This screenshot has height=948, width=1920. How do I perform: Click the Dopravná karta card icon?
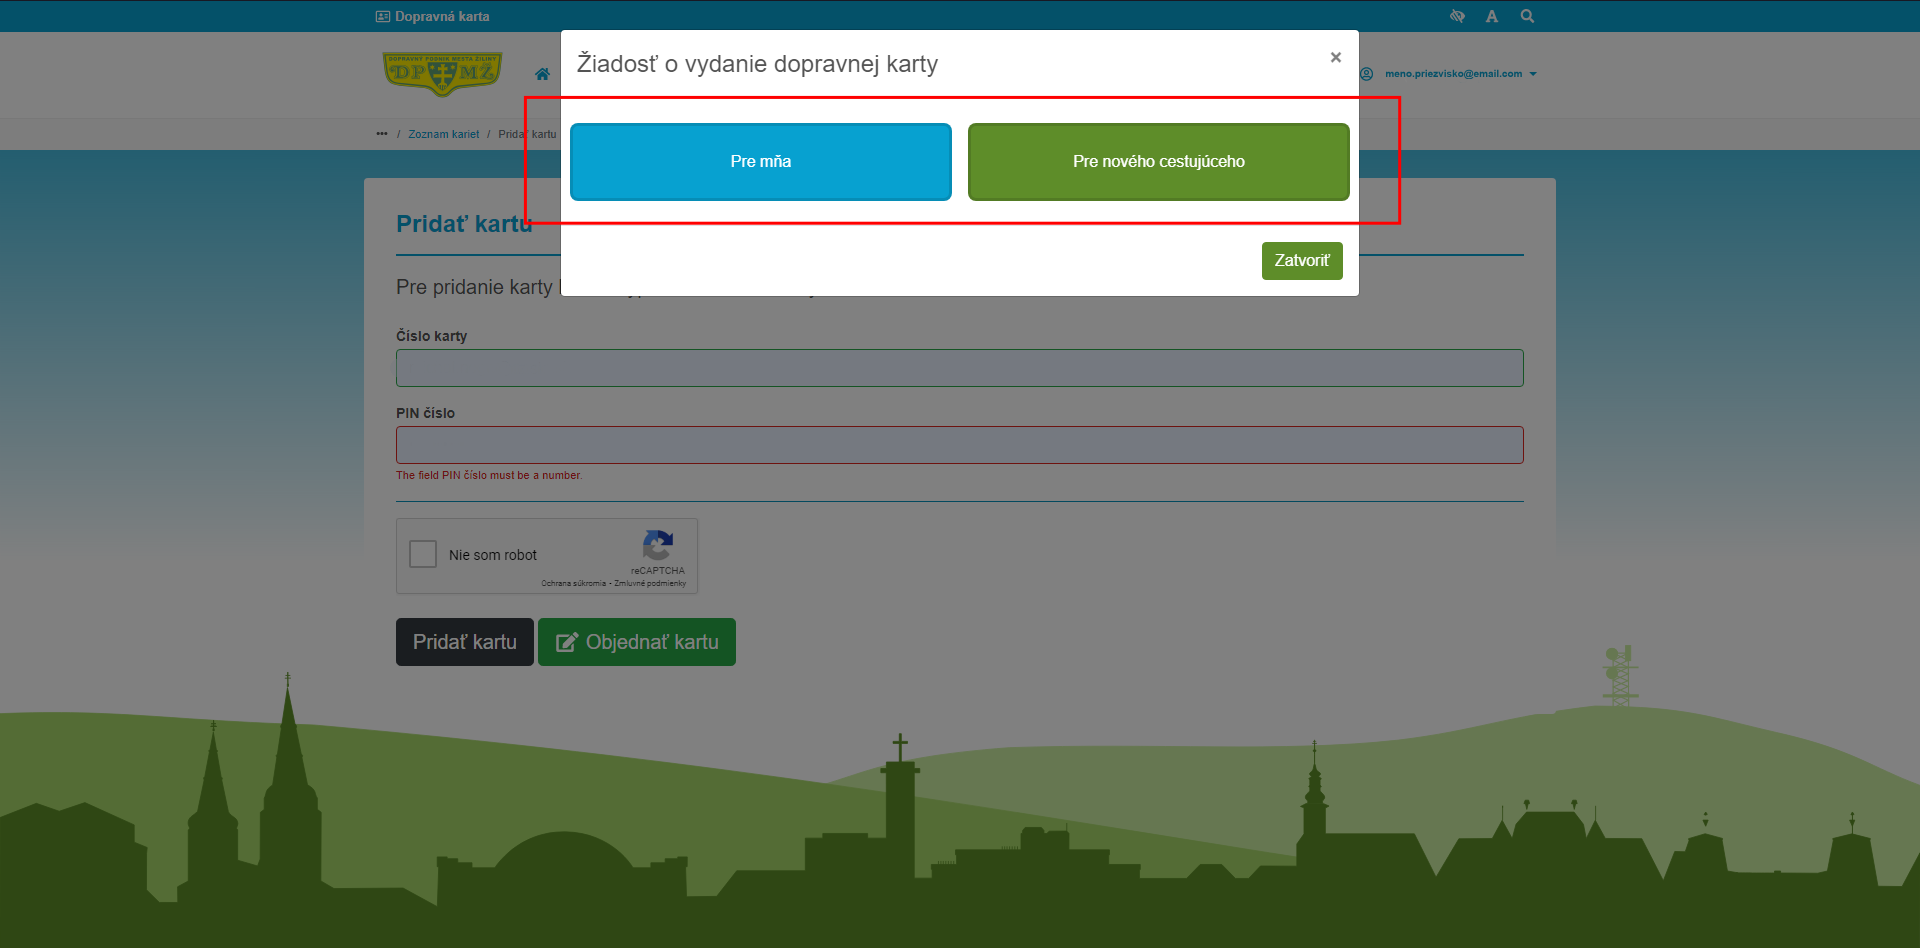pos(383,16)
